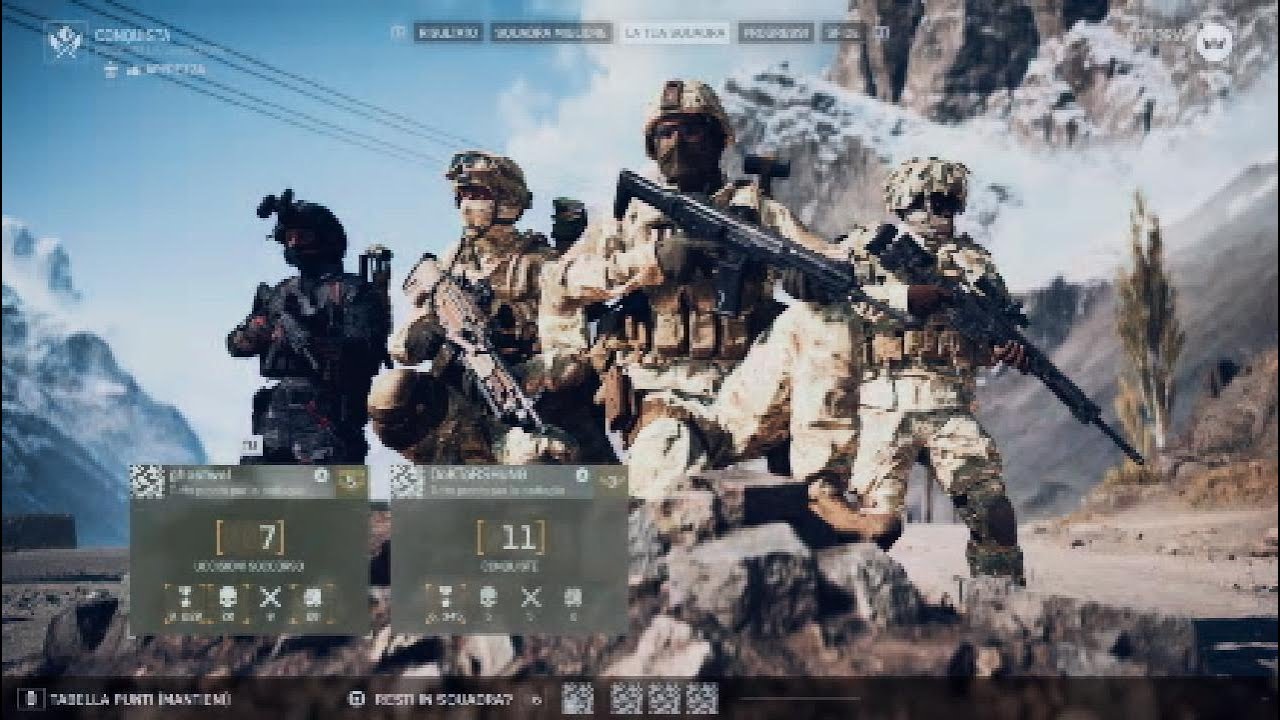1280x720 pixels.
Task: Click Resti in Squadra? prompt
Action: point(446,699)
